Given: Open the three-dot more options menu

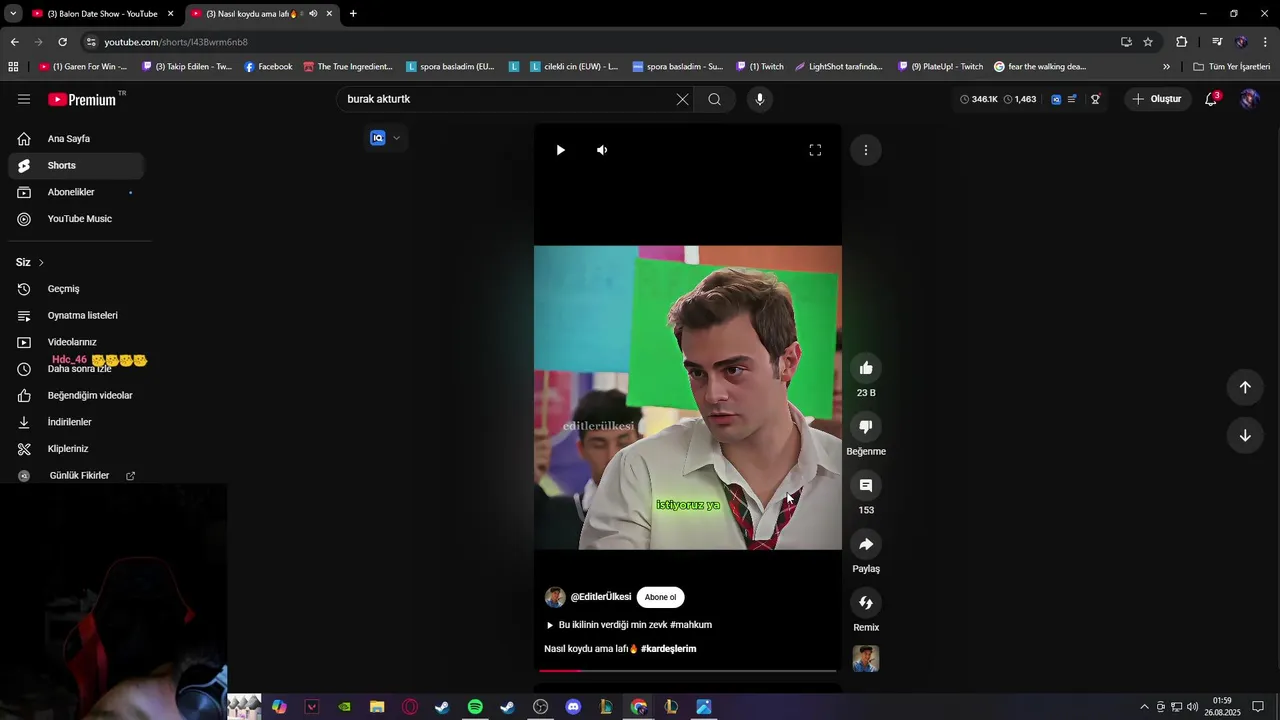Looking at the screenshot, I should pyautogui.click(x=866, y=150).
